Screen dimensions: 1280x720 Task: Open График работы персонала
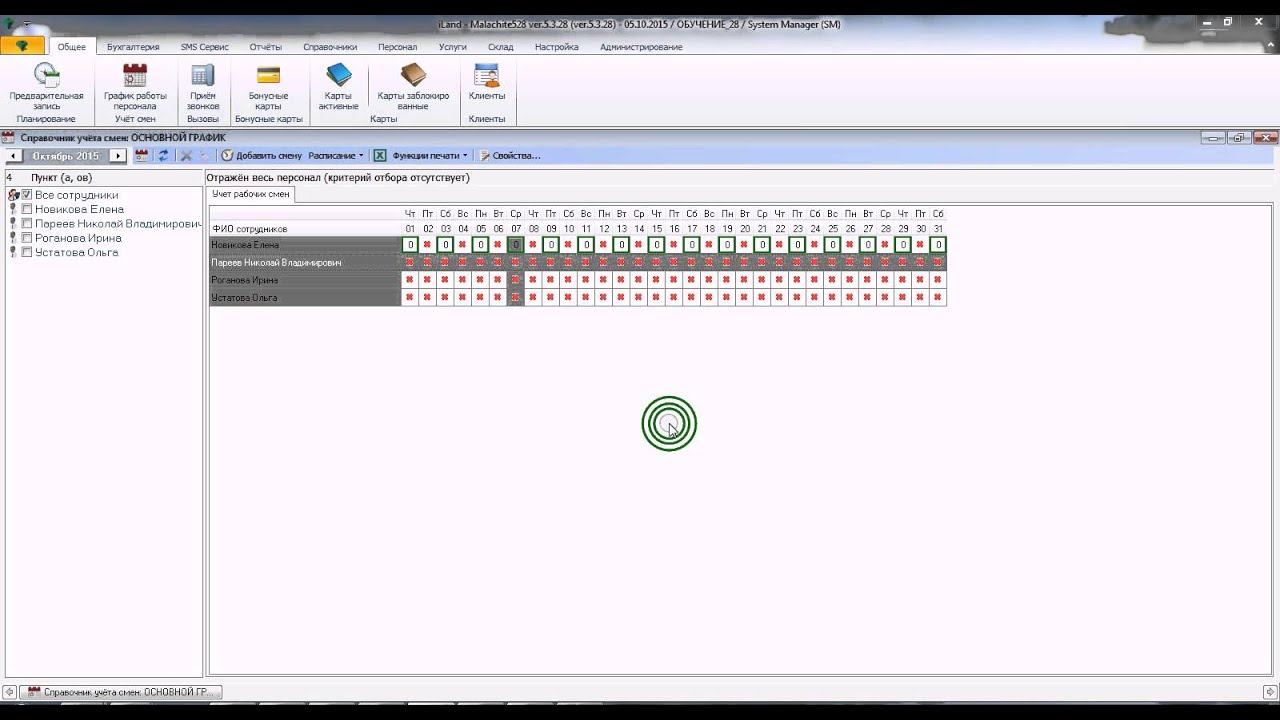click(x=135, y=86)
